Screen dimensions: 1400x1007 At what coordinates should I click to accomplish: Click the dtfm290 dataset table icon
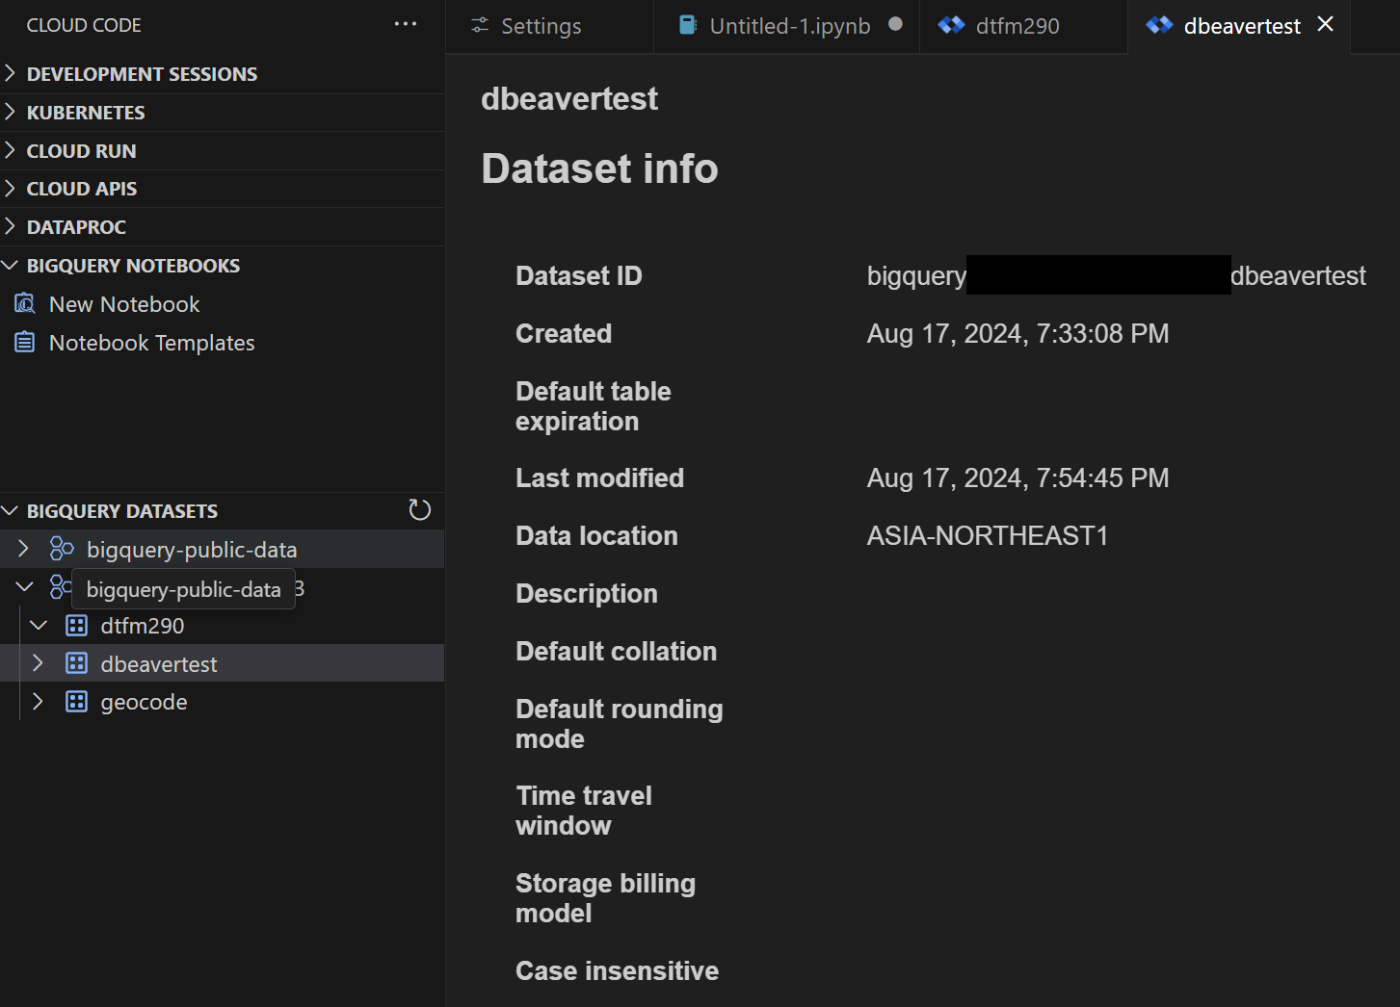tap(76, 626)
